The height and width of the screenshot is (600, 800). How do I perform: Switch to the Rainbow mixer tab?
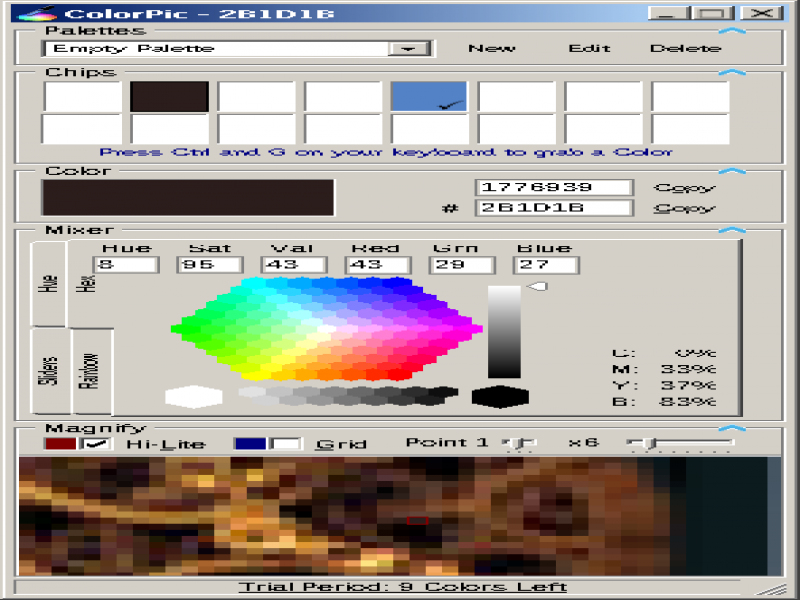[92, 371]
